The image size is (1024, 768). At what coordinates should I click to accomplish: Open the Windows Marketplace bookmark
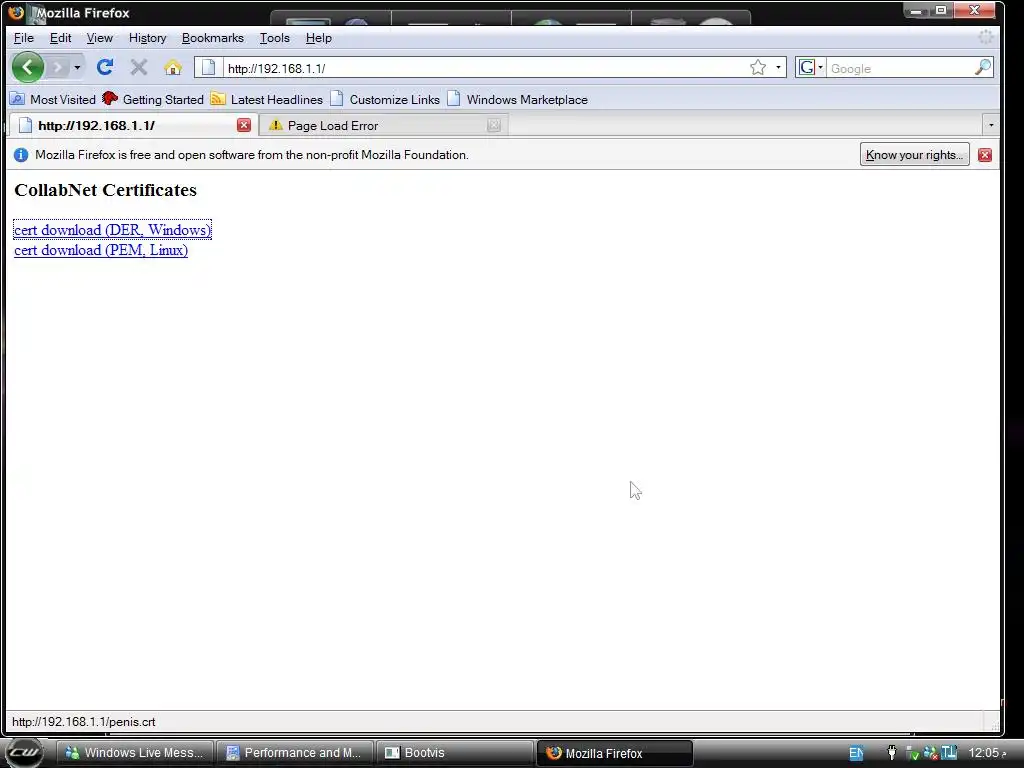[x=517, y=99]
